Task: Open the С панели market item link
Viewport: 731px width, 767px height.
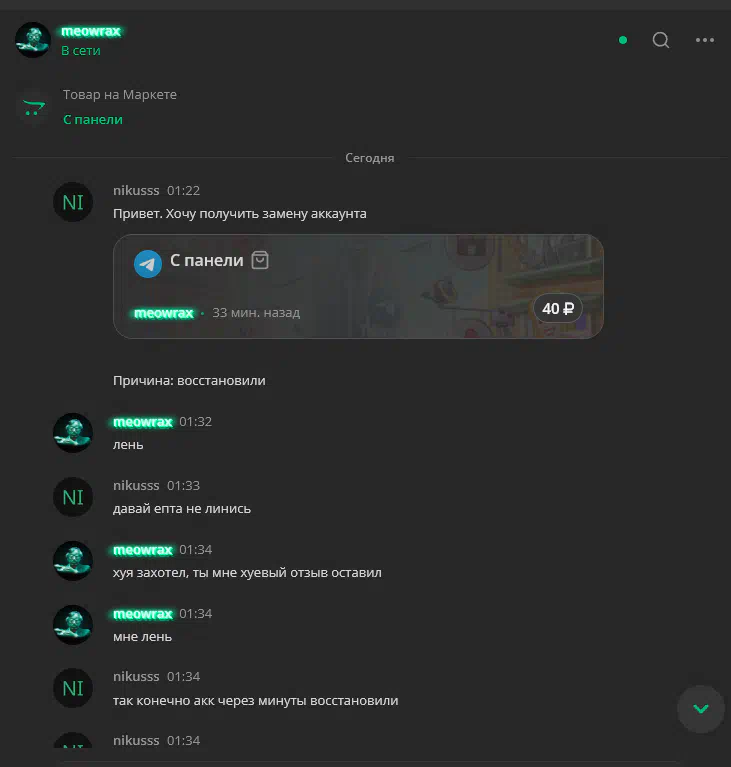Action: [93, 119]
